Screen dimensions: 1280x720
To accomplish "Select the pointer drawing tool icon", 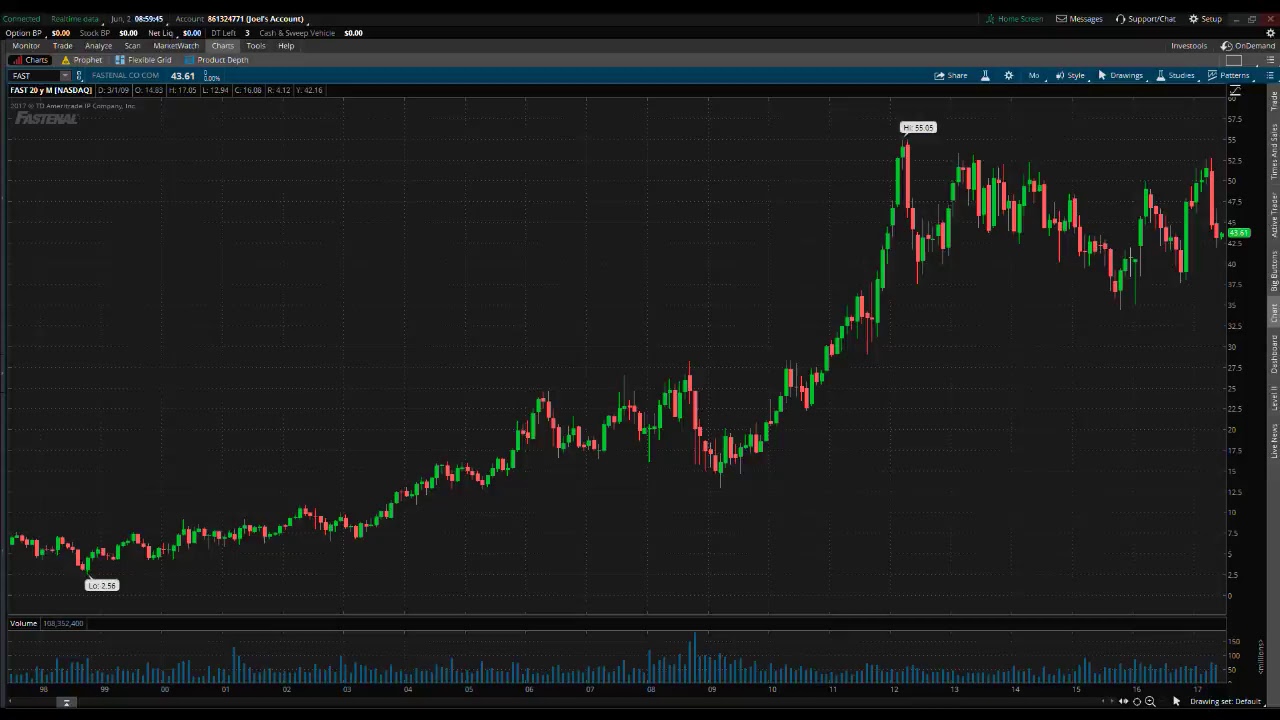I will [x=1176, y=702].
